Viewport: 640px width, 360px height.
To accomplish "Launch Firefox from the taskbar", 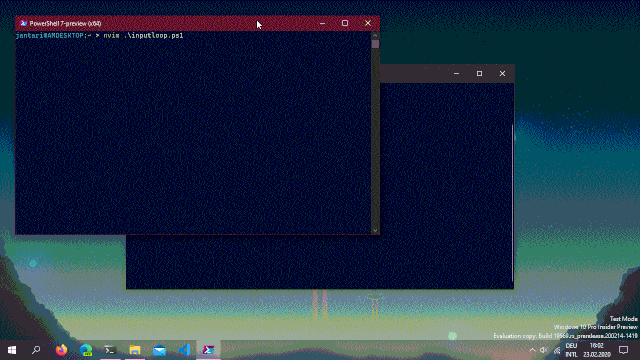I will click(61, 350).
